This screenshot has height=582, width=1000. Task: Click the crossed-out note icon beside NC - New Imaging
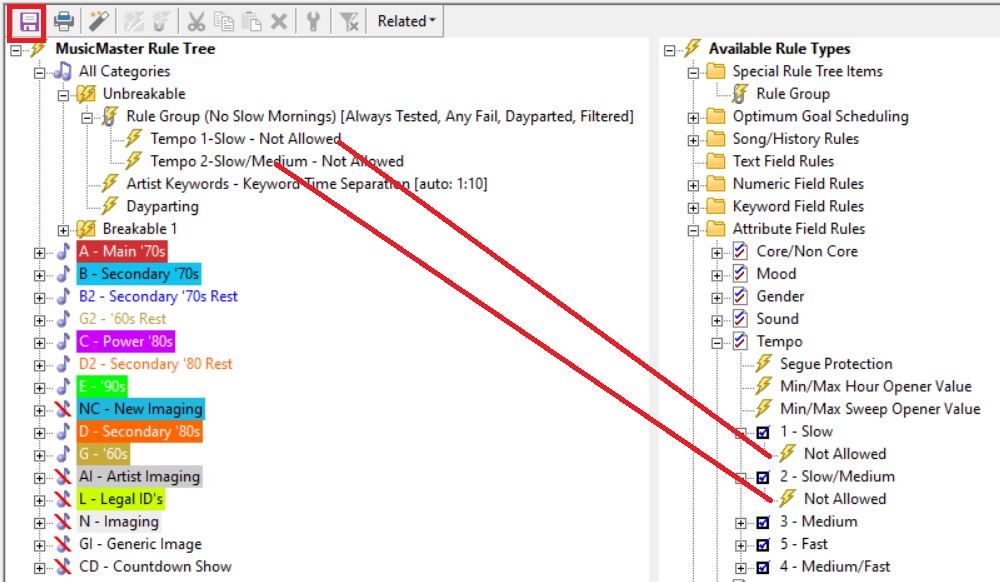coord(62,409)
